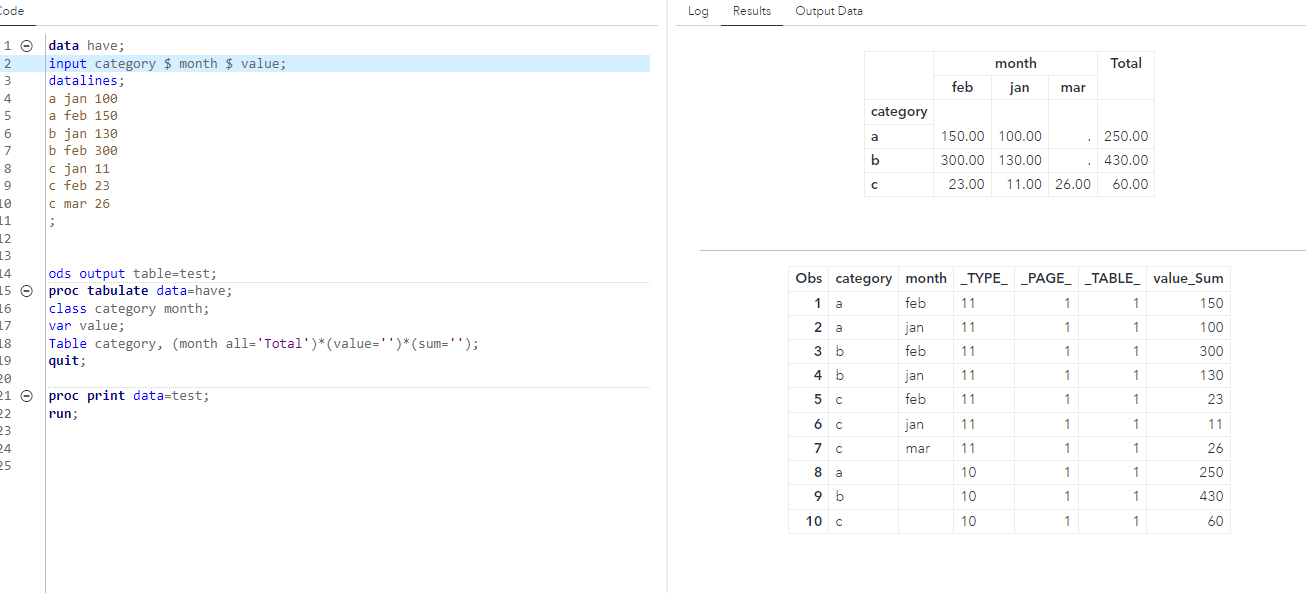Switch to the Log tab
The image size is (1306, 593).
698,11
